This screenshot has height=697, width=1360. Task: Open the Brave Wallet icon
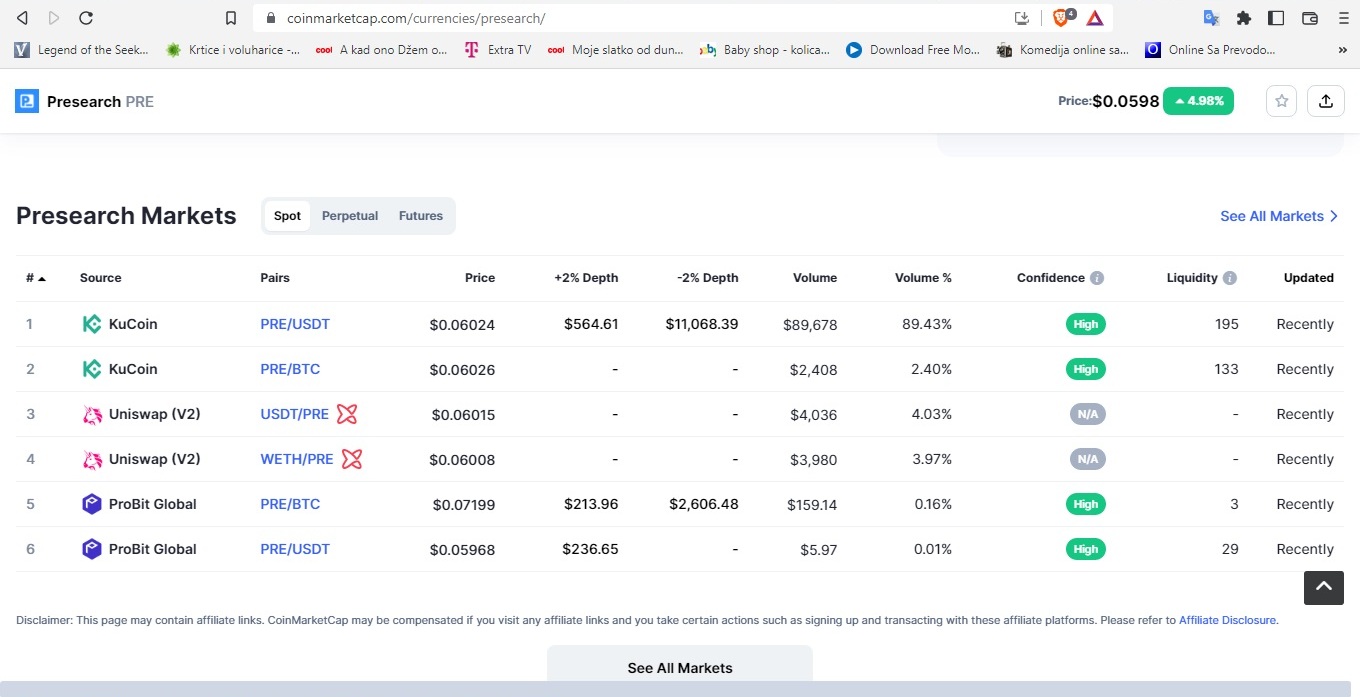tap(1309, 18)
